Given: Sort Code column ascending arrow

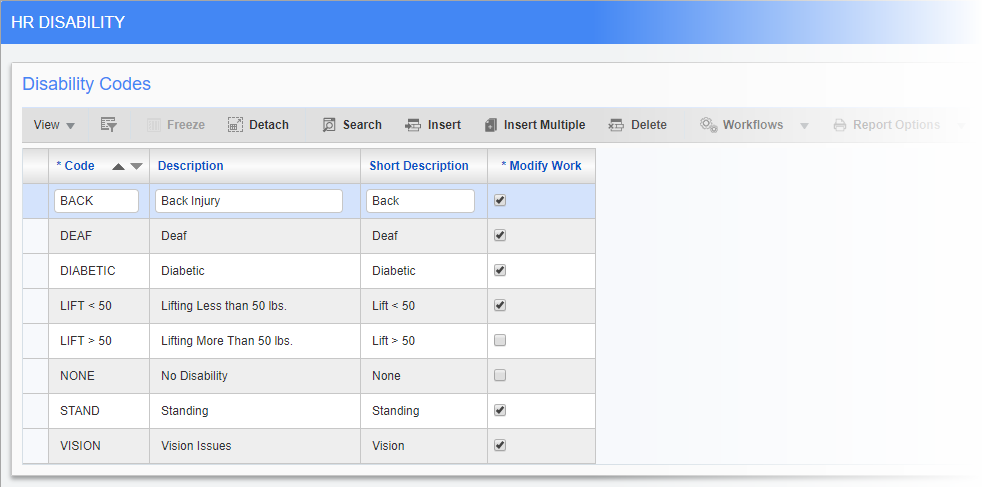Looking at the screenshot, I should pos(118,166).
